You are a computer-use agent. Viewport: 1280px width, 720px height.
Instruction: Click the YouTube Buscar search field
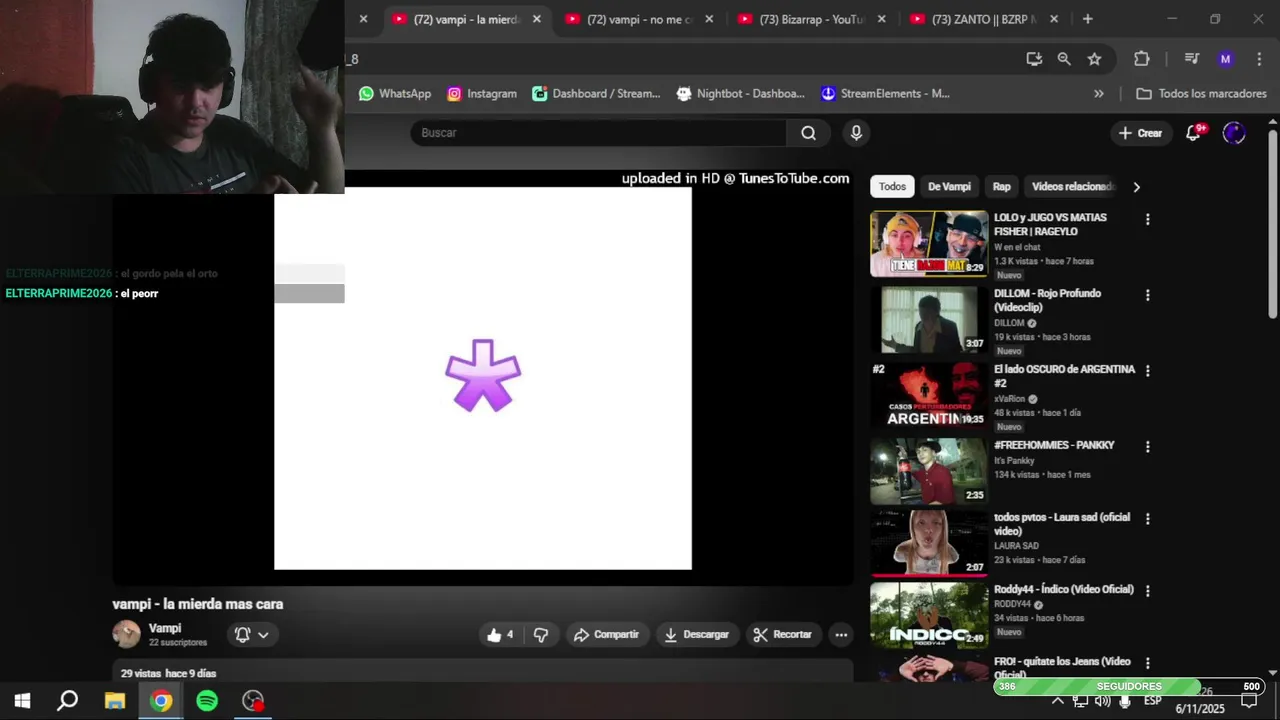coord(598,133)
